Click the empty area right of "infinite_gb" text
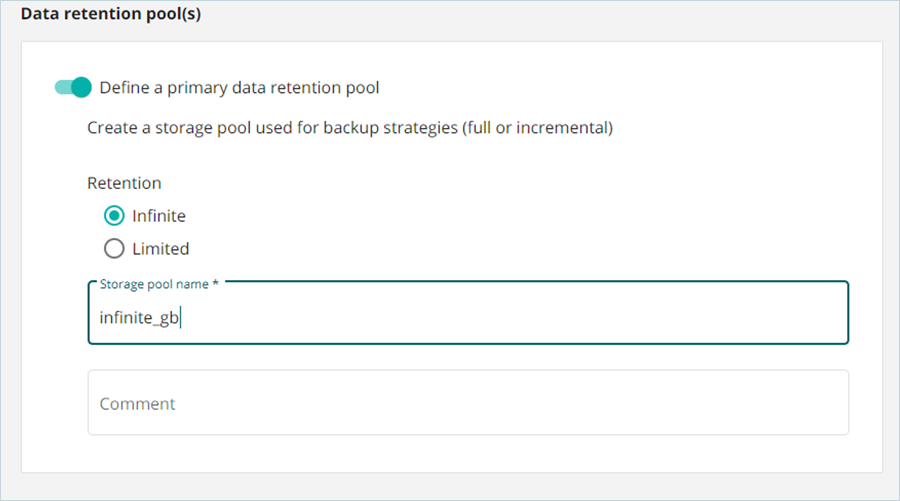This screenshot has width=900, height=501. (x=500, y=318)
